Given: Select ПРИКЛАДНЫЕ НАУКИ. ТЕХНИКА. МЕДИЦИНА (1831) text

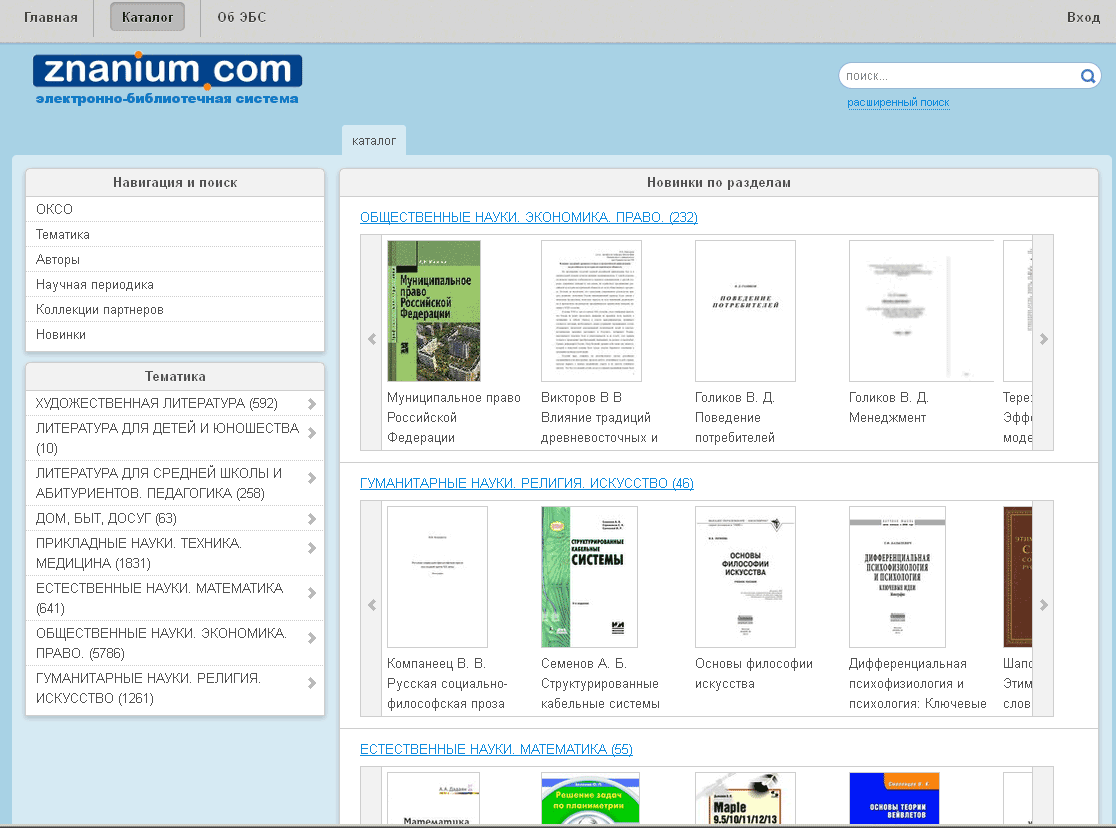Looking at the screenshot, I should click(139, 553).
